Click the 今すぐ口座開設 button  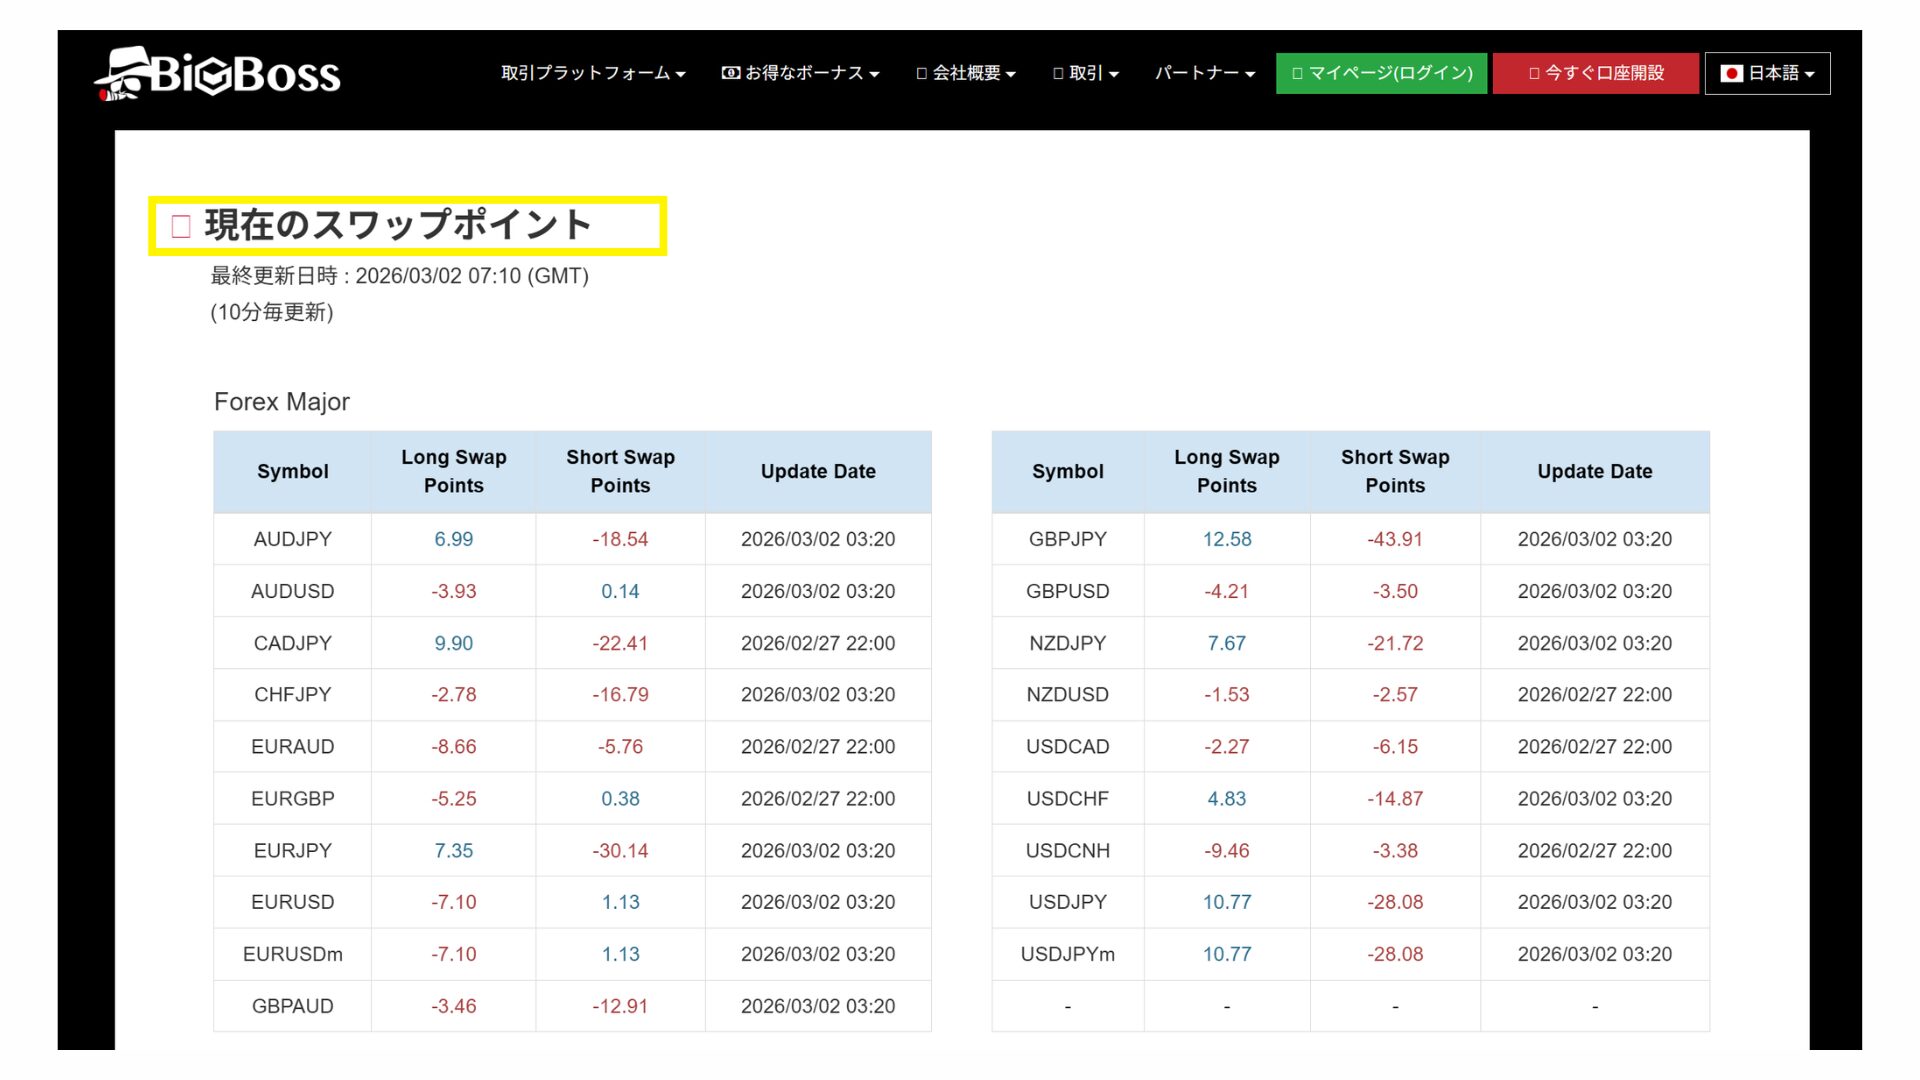tap(1595, 72)
